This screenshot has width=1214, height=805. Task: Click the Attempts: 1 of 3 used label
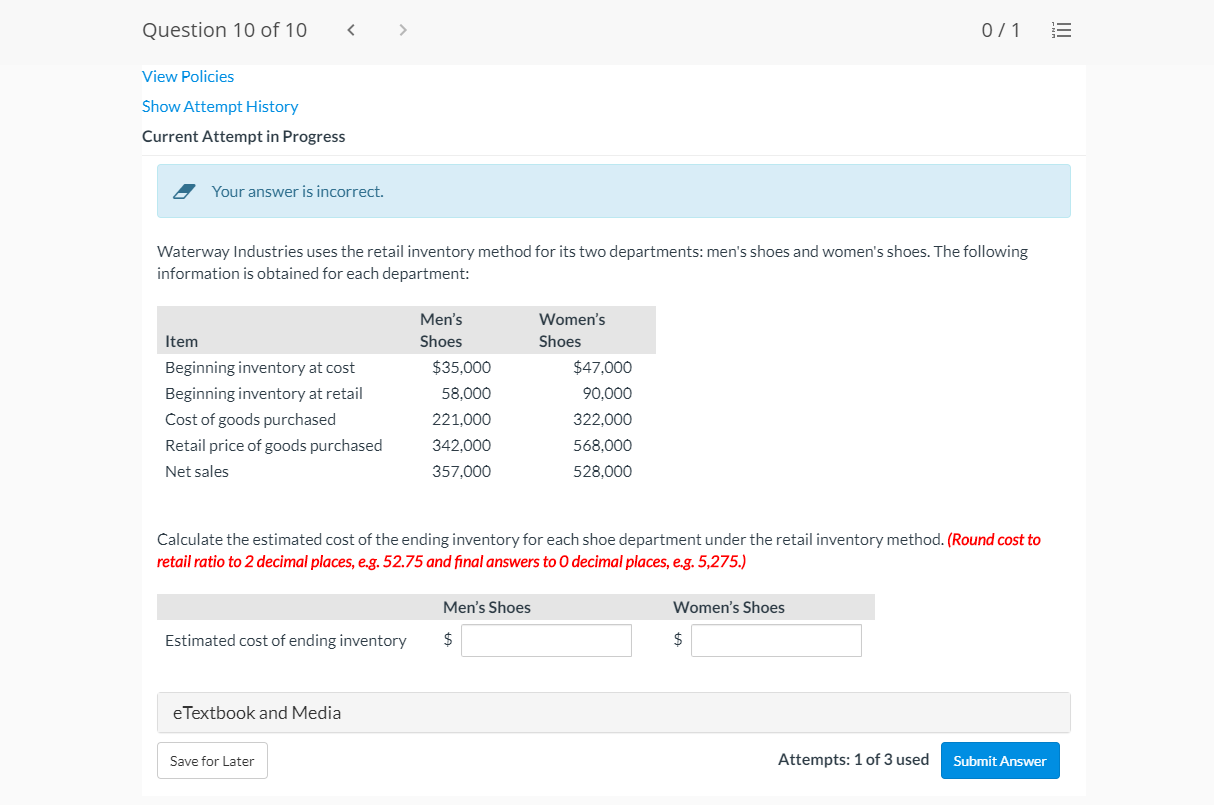click(x=853, y=760)
